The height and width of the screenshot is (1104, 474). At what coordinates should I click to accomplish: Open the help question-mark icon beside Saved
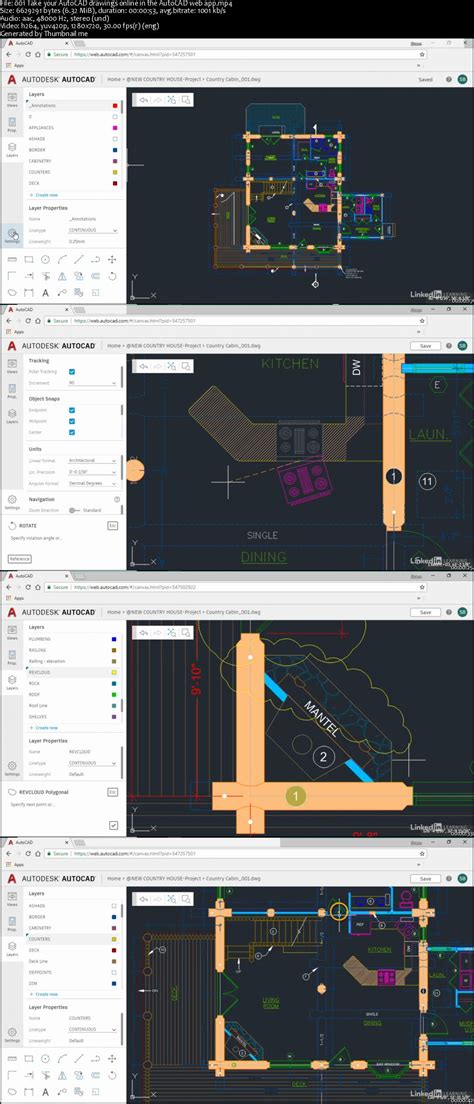tap(449, 80)
